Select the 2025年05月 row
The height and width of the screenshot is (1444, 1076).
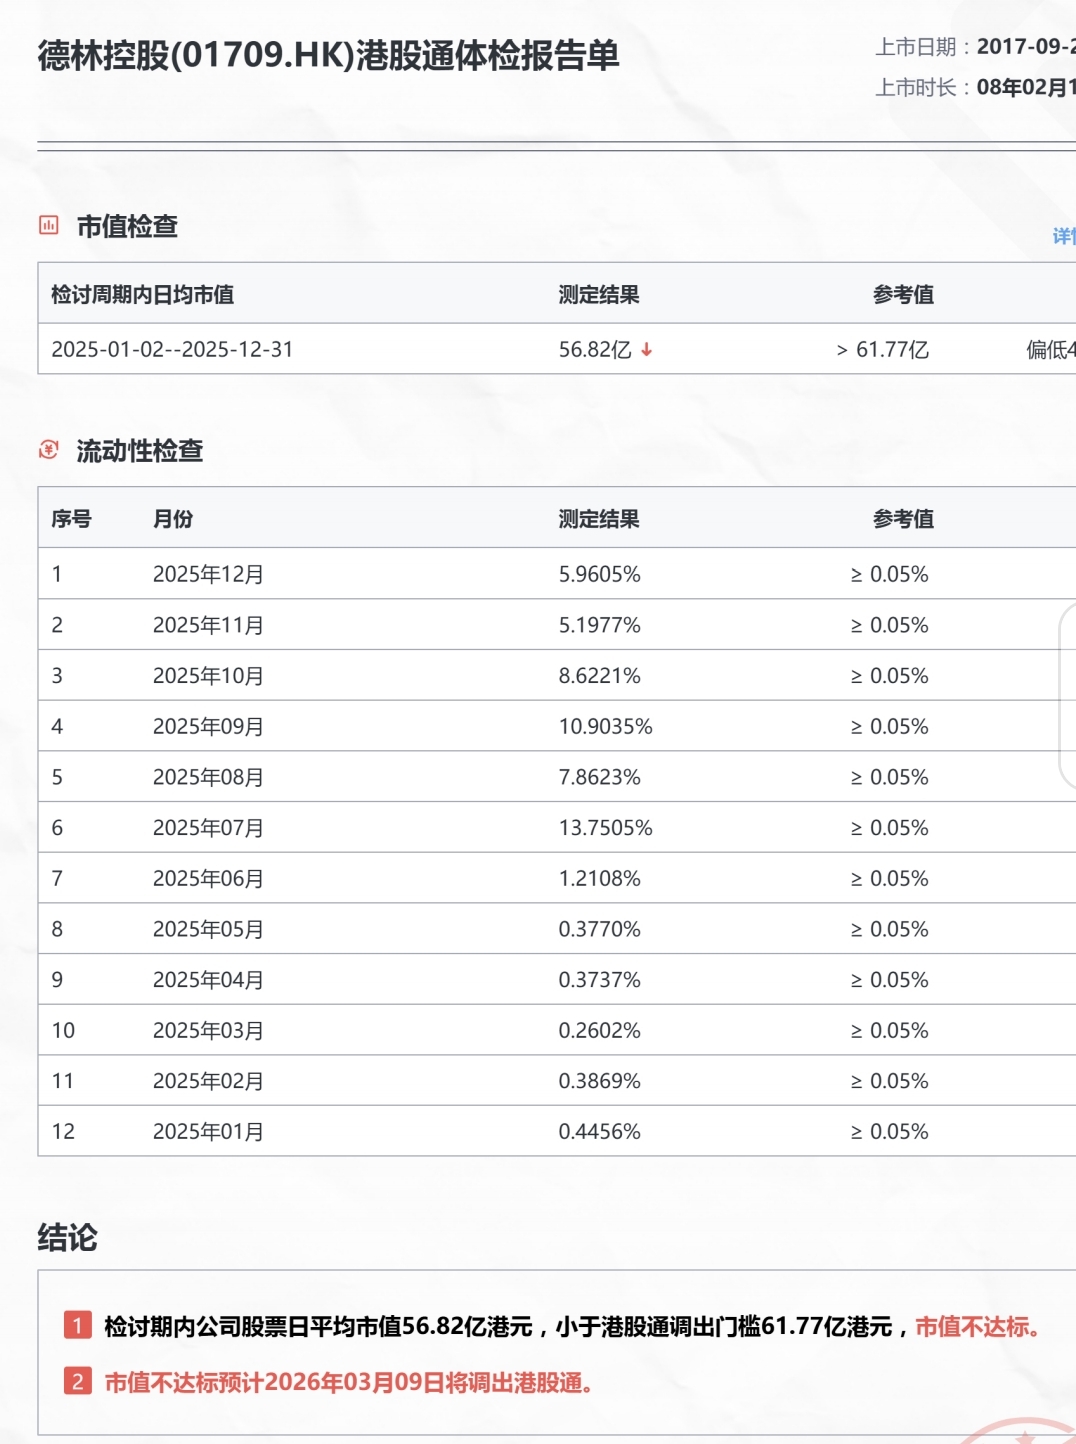[557, 929]
